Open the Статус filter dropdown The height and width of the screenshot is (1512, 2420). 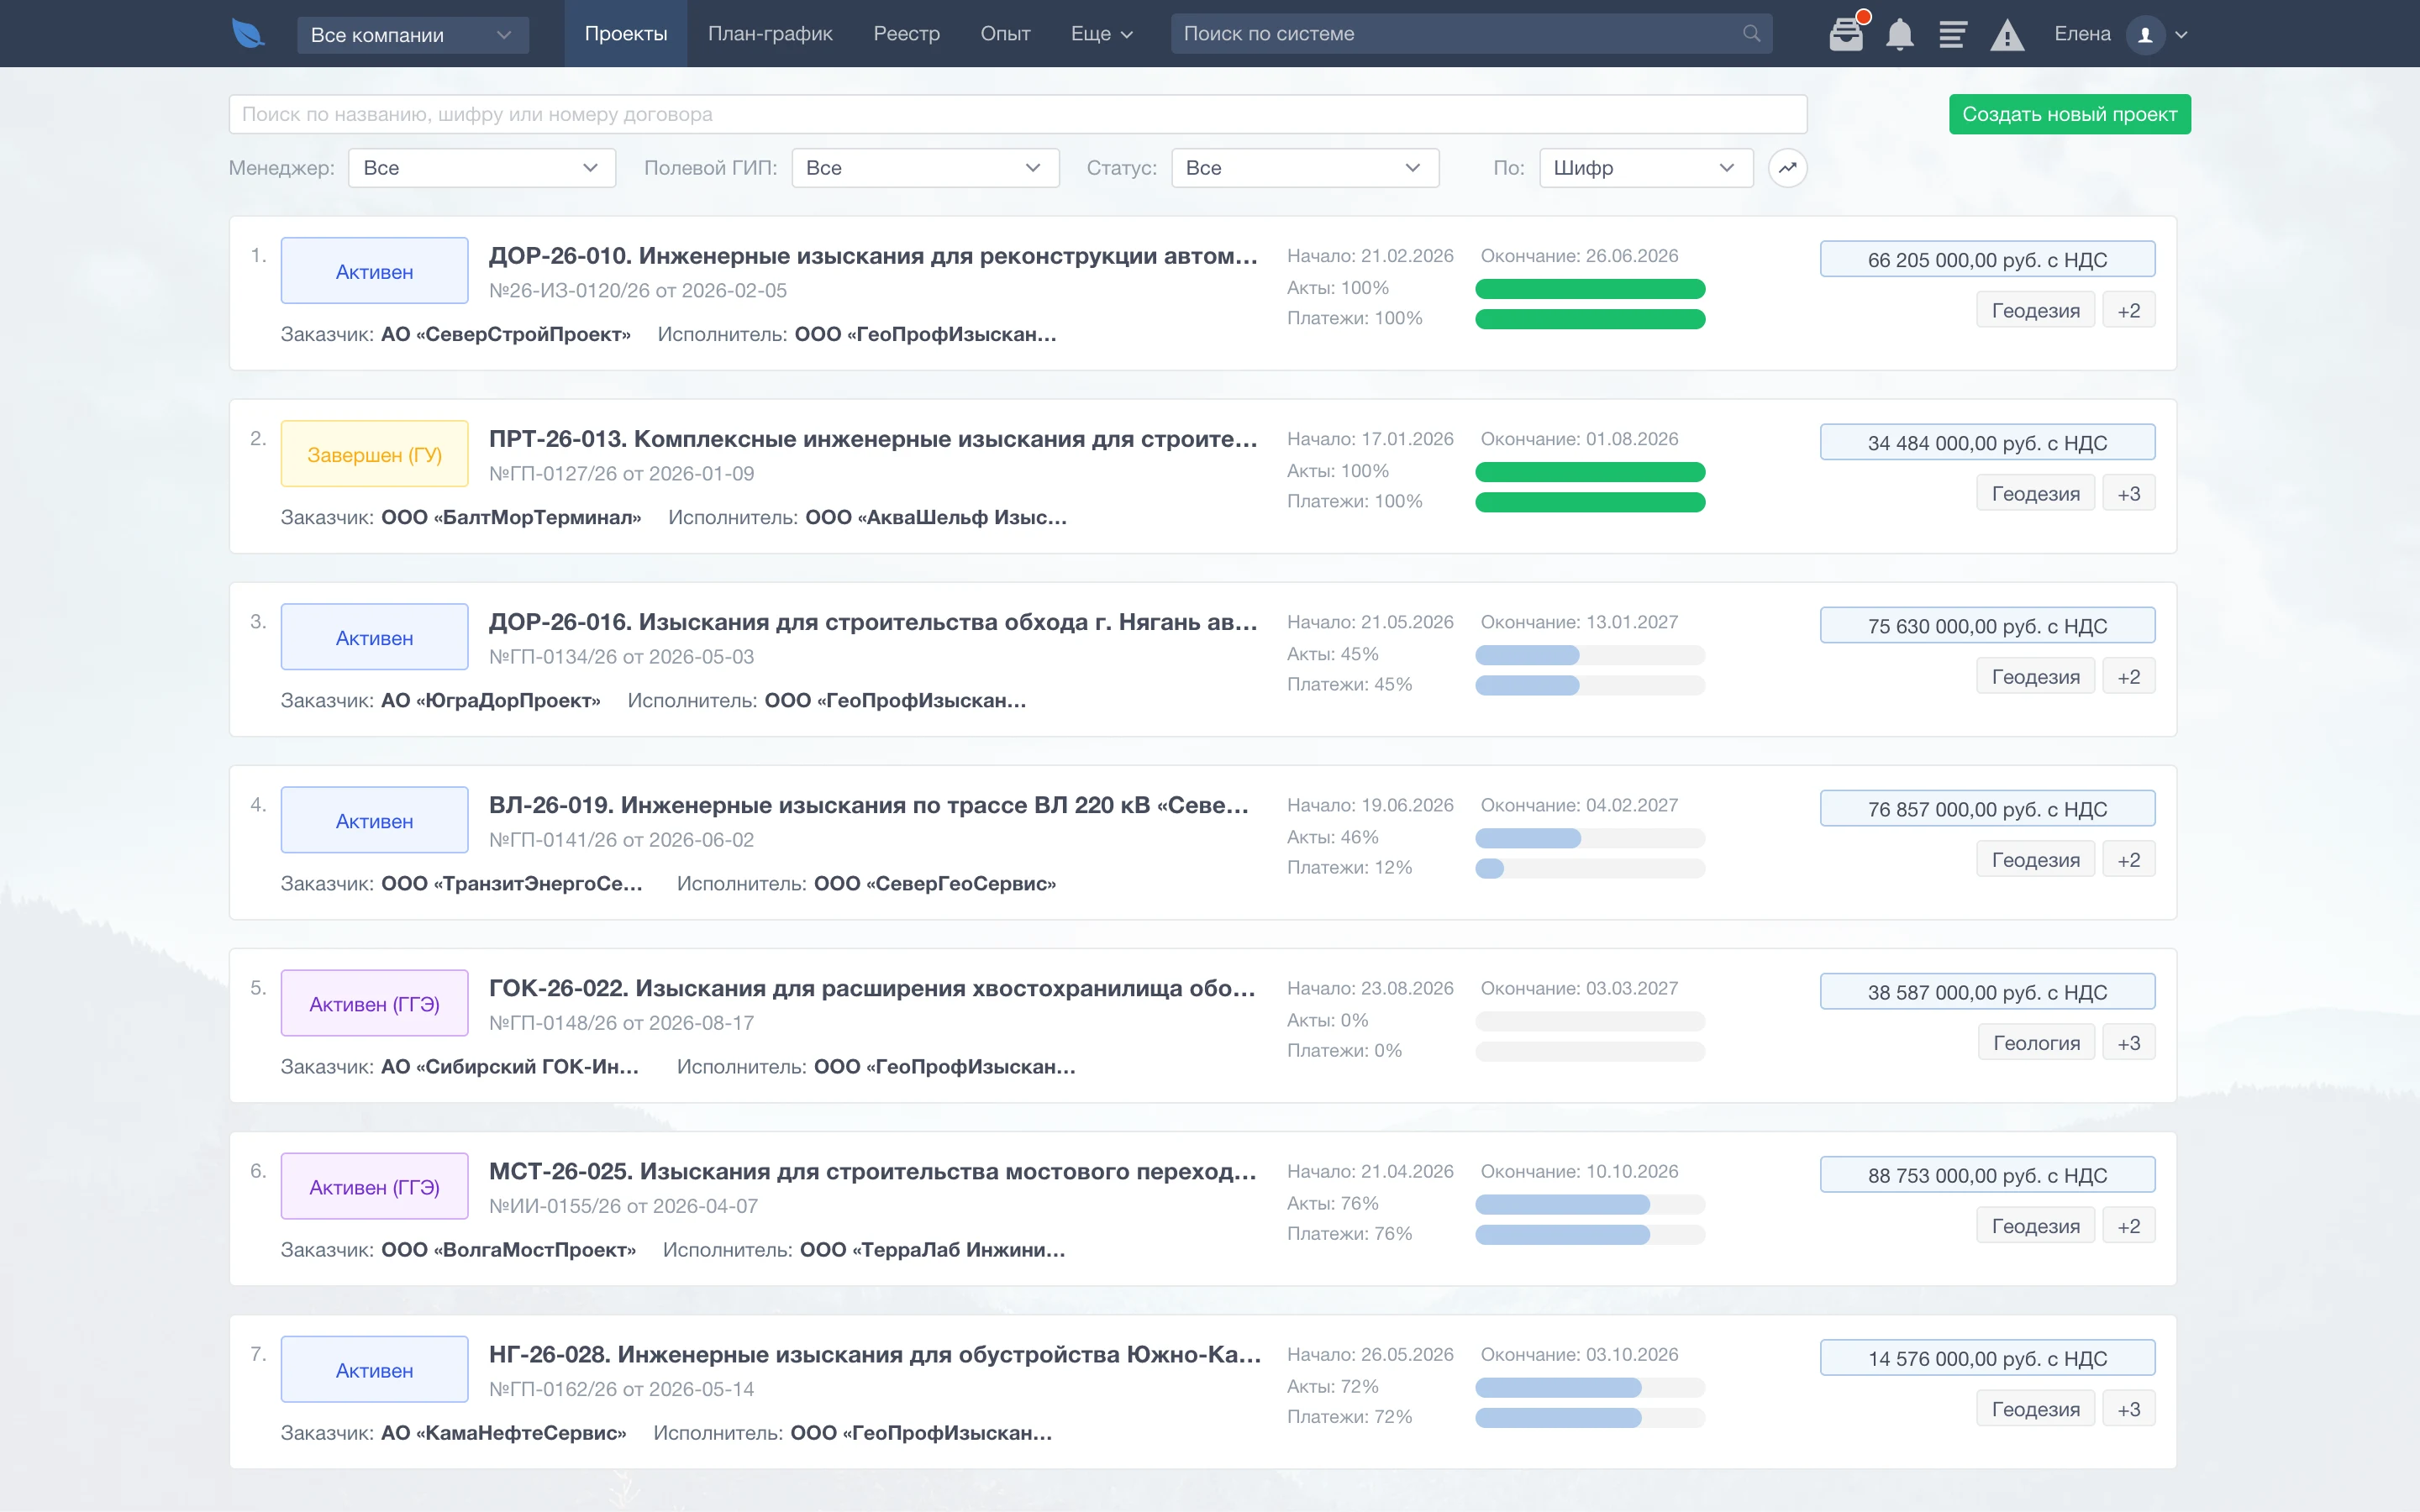click(x=1305, y=168)
